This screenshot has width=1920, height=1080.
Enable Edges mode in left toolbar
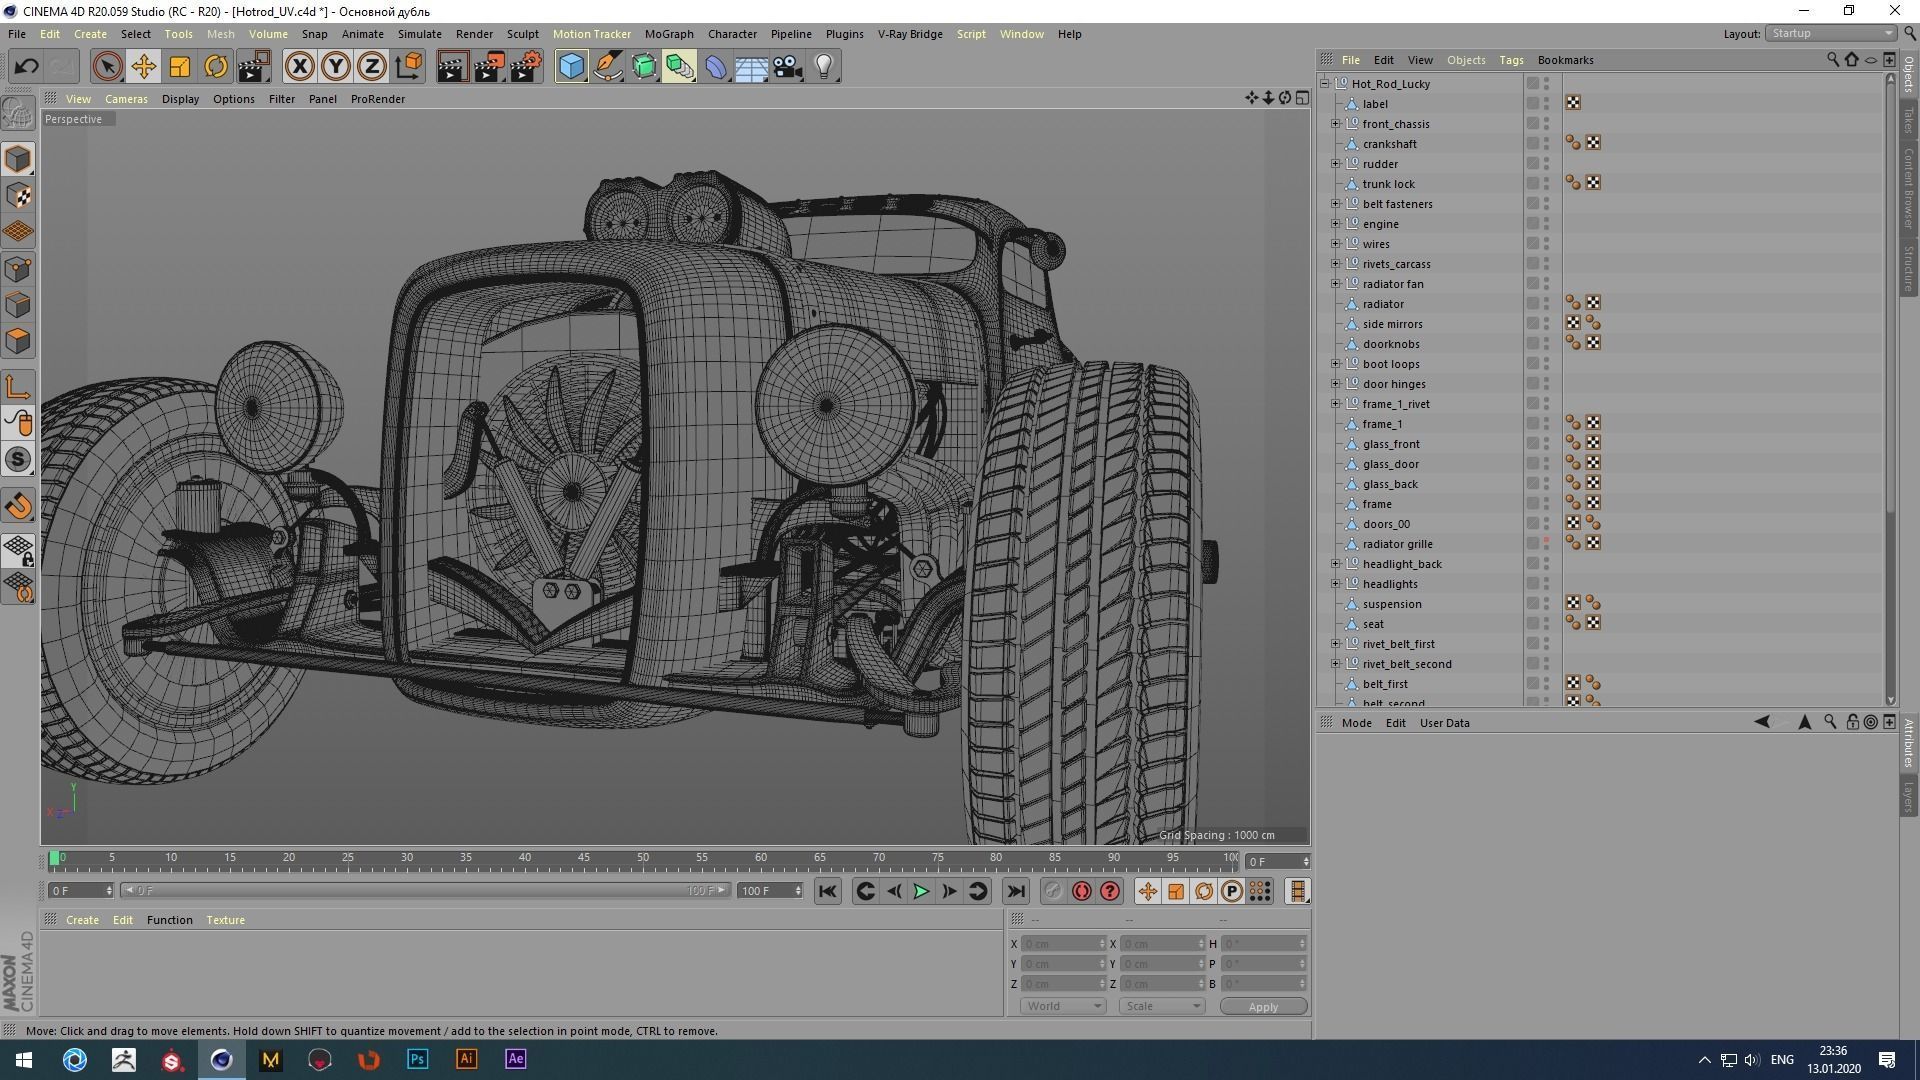pos(18,305)
